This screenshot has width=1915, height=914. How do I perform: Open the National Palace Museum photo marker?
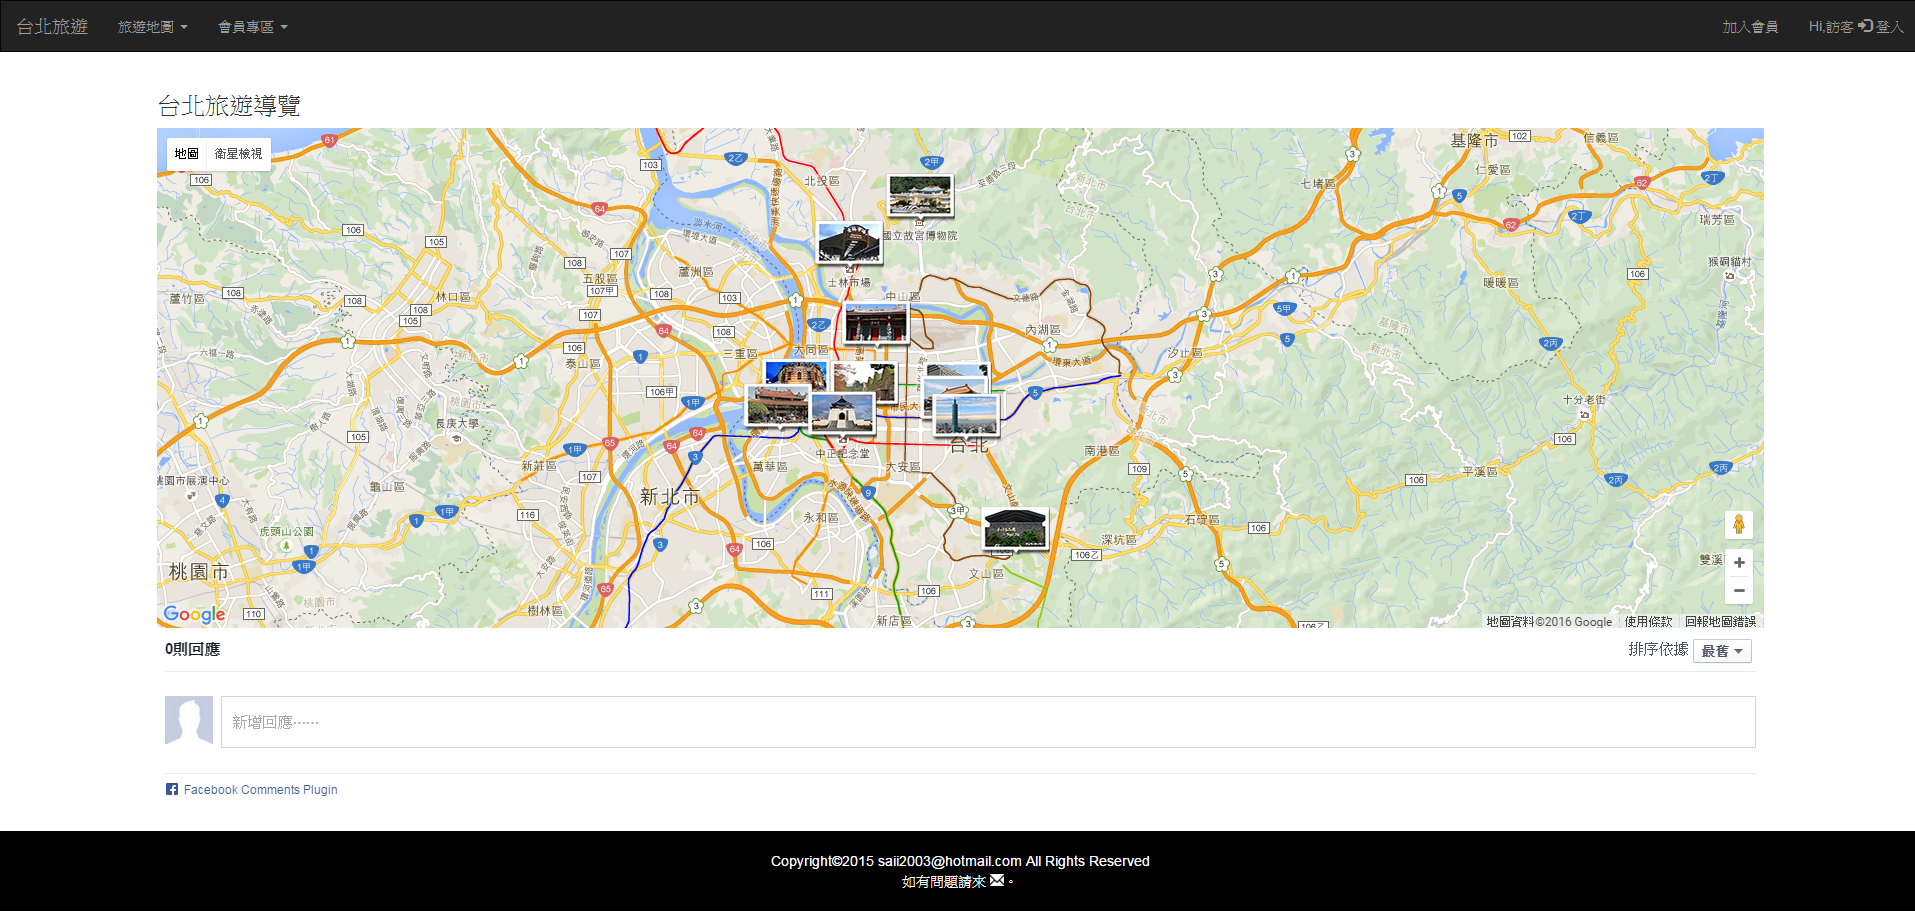click(x=920, y=195)
